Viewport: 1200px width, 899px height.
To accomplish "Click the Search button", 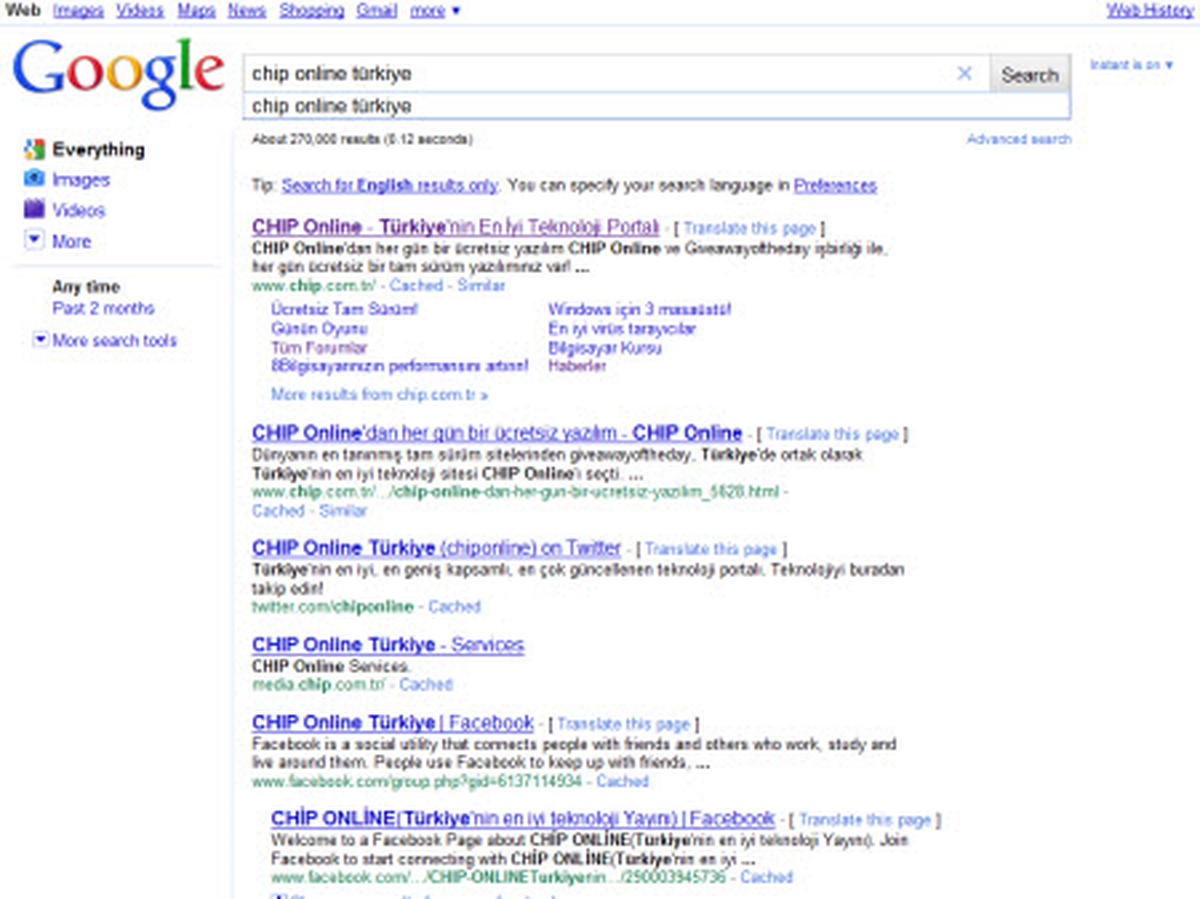I will click(1029, 73).
